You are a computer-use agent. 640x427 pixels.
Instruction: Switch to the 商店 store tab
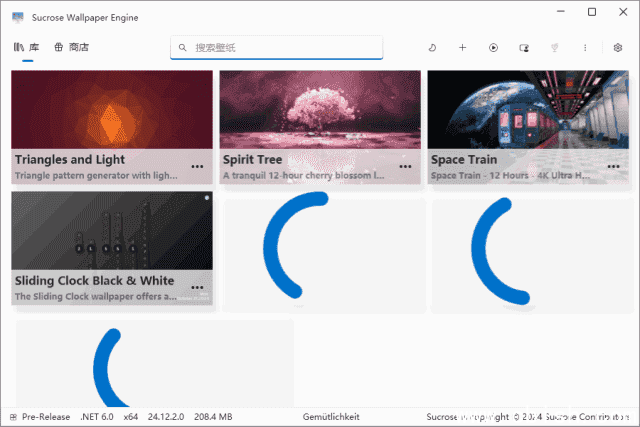pyautogui.click(x=72, y=47)
